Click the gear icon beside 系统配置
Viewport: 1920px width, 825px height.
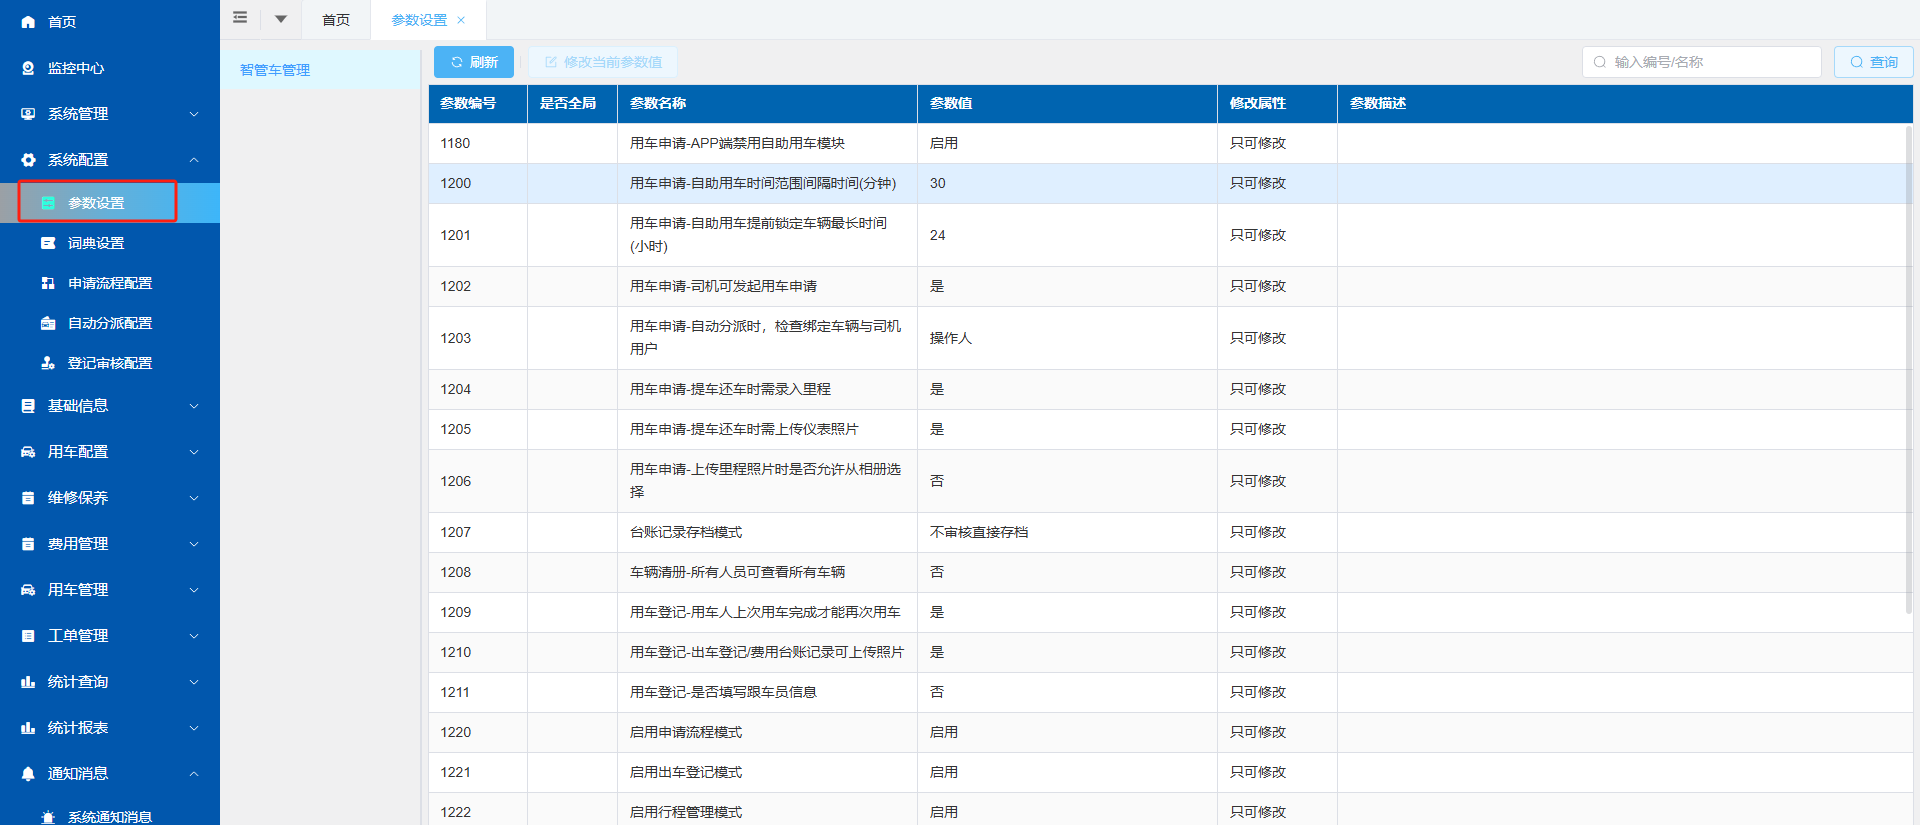pyautogui.click(x=28, y=160)
